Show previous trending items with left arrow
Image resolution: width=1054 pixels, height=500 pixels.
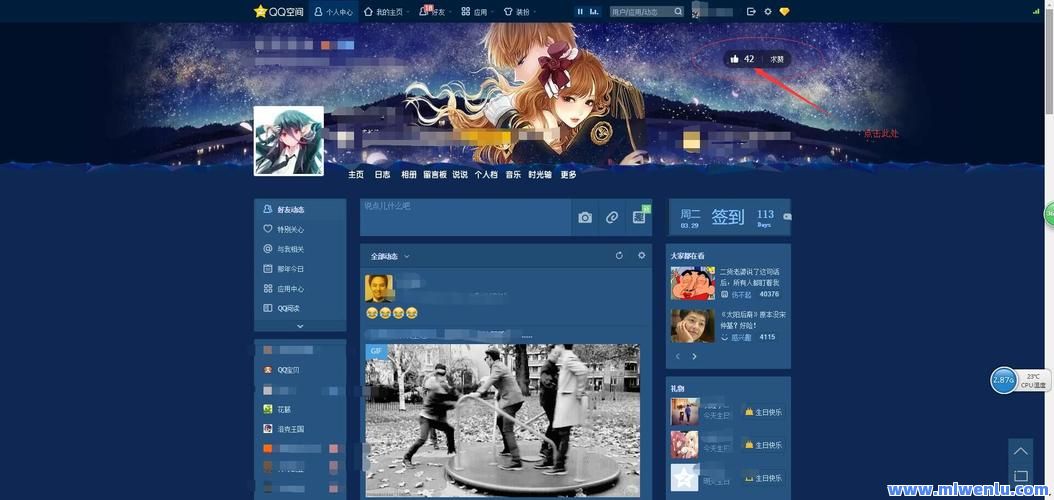(678, 356)
